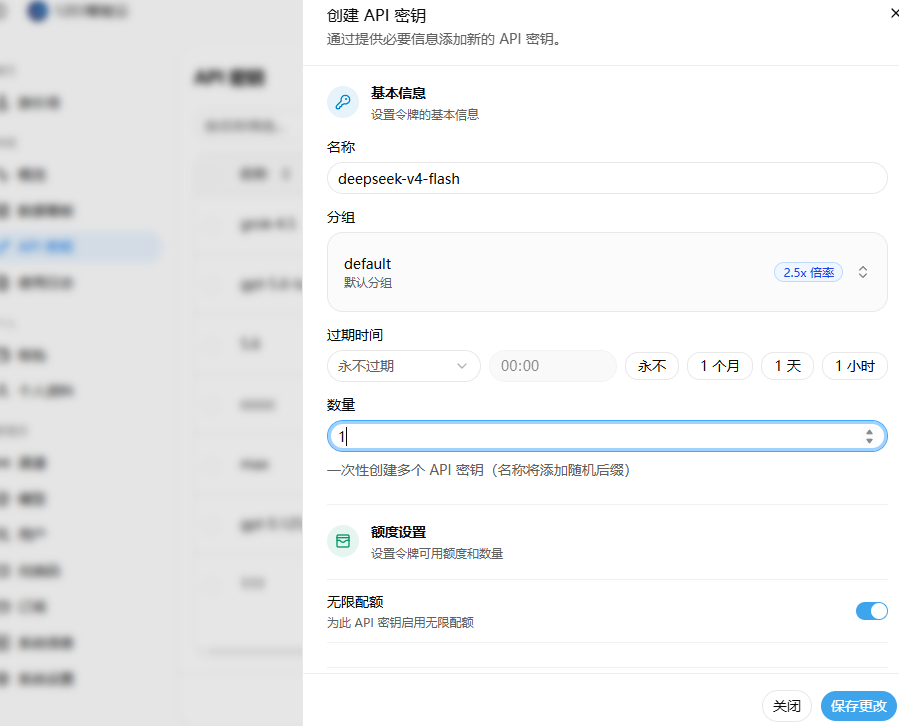Image resolution: width=899 pixels, height=726 pixels.
Task: Click the card icon beside 额度设置
Action: 343,541
